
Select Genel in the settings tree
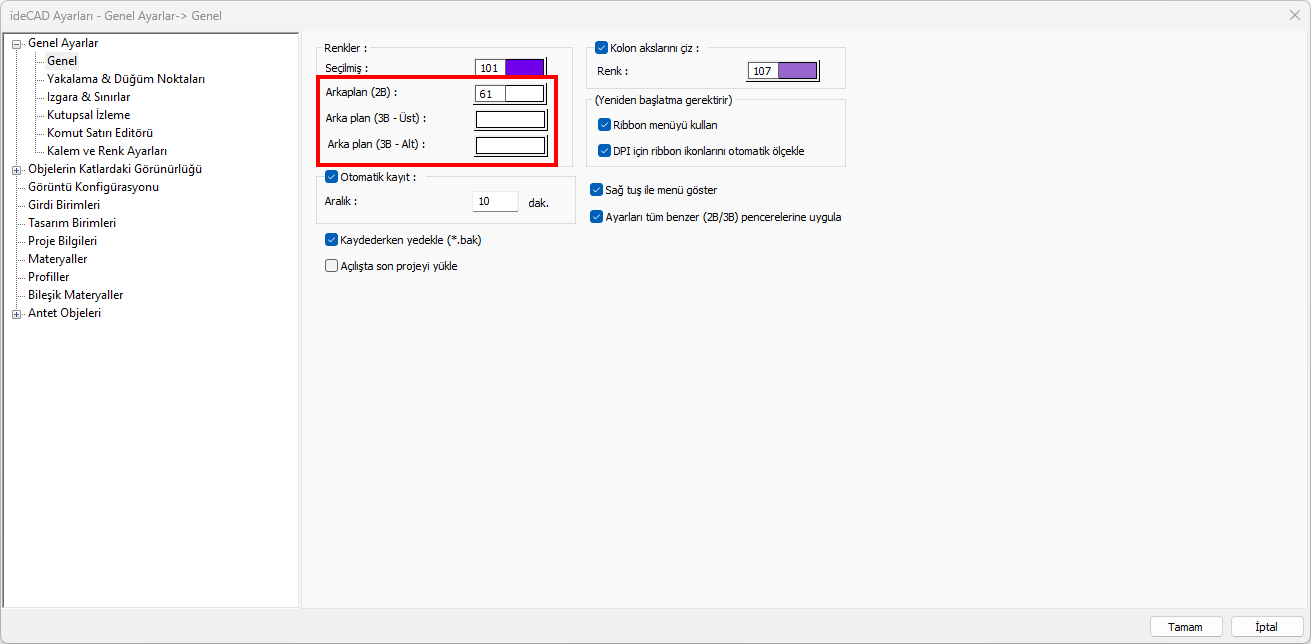62,61
